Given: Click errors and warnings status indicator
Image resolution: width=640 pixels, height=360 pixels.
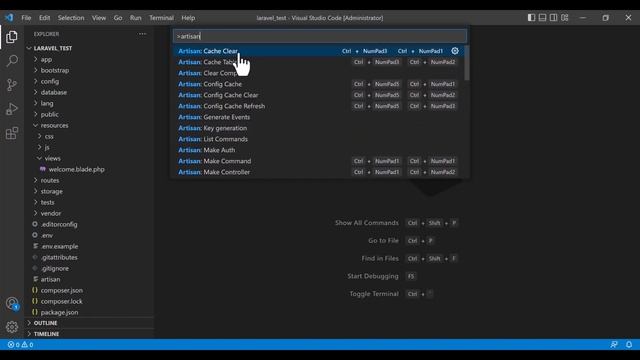Looking at the screenshot, I should (x=20, y=345).
